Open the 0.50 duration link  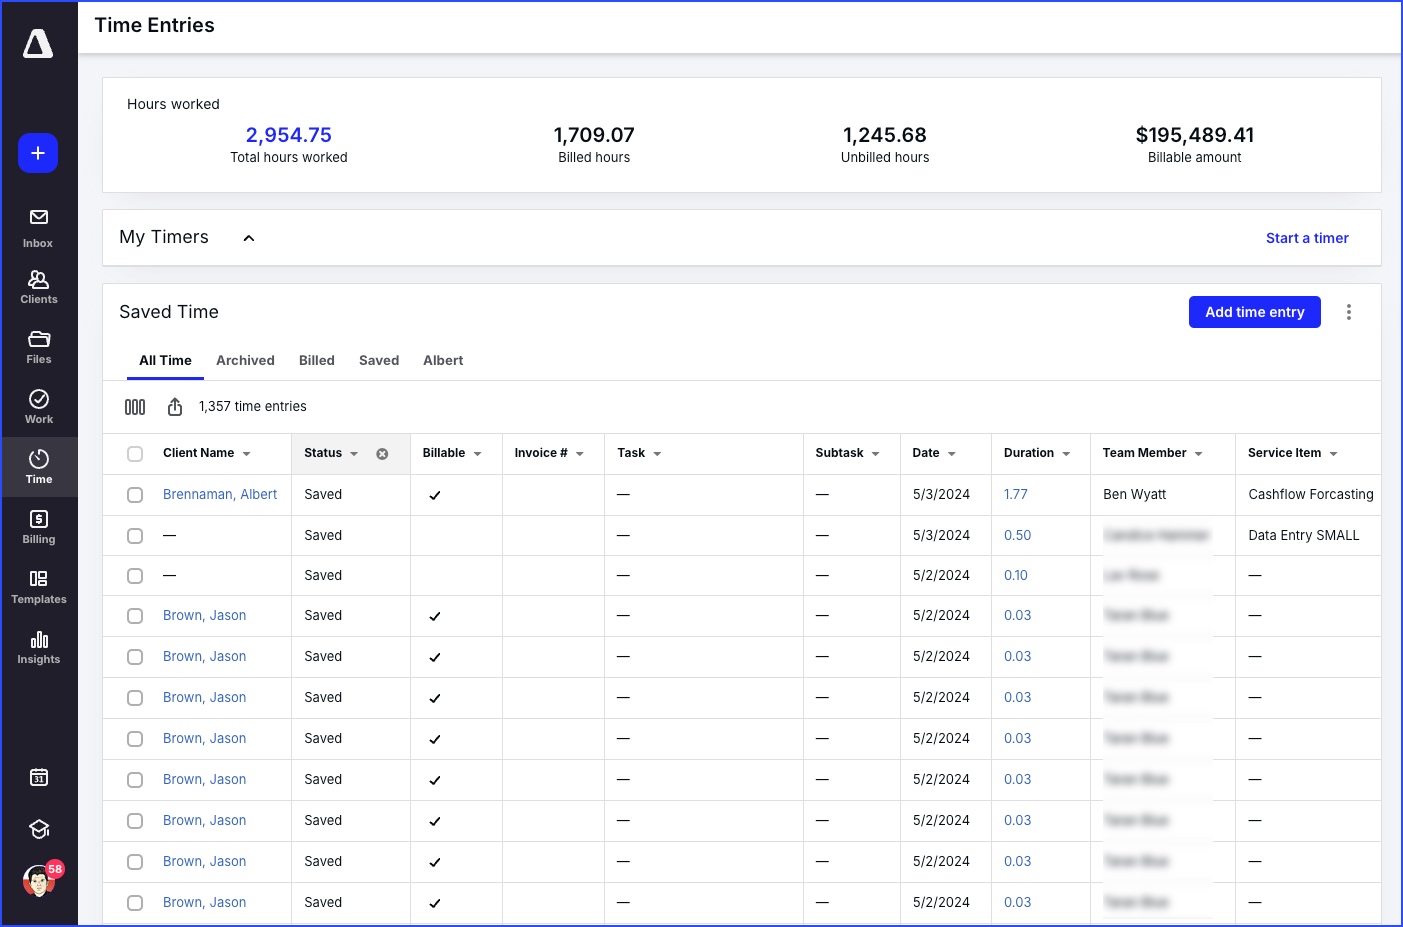[1018, 536]
